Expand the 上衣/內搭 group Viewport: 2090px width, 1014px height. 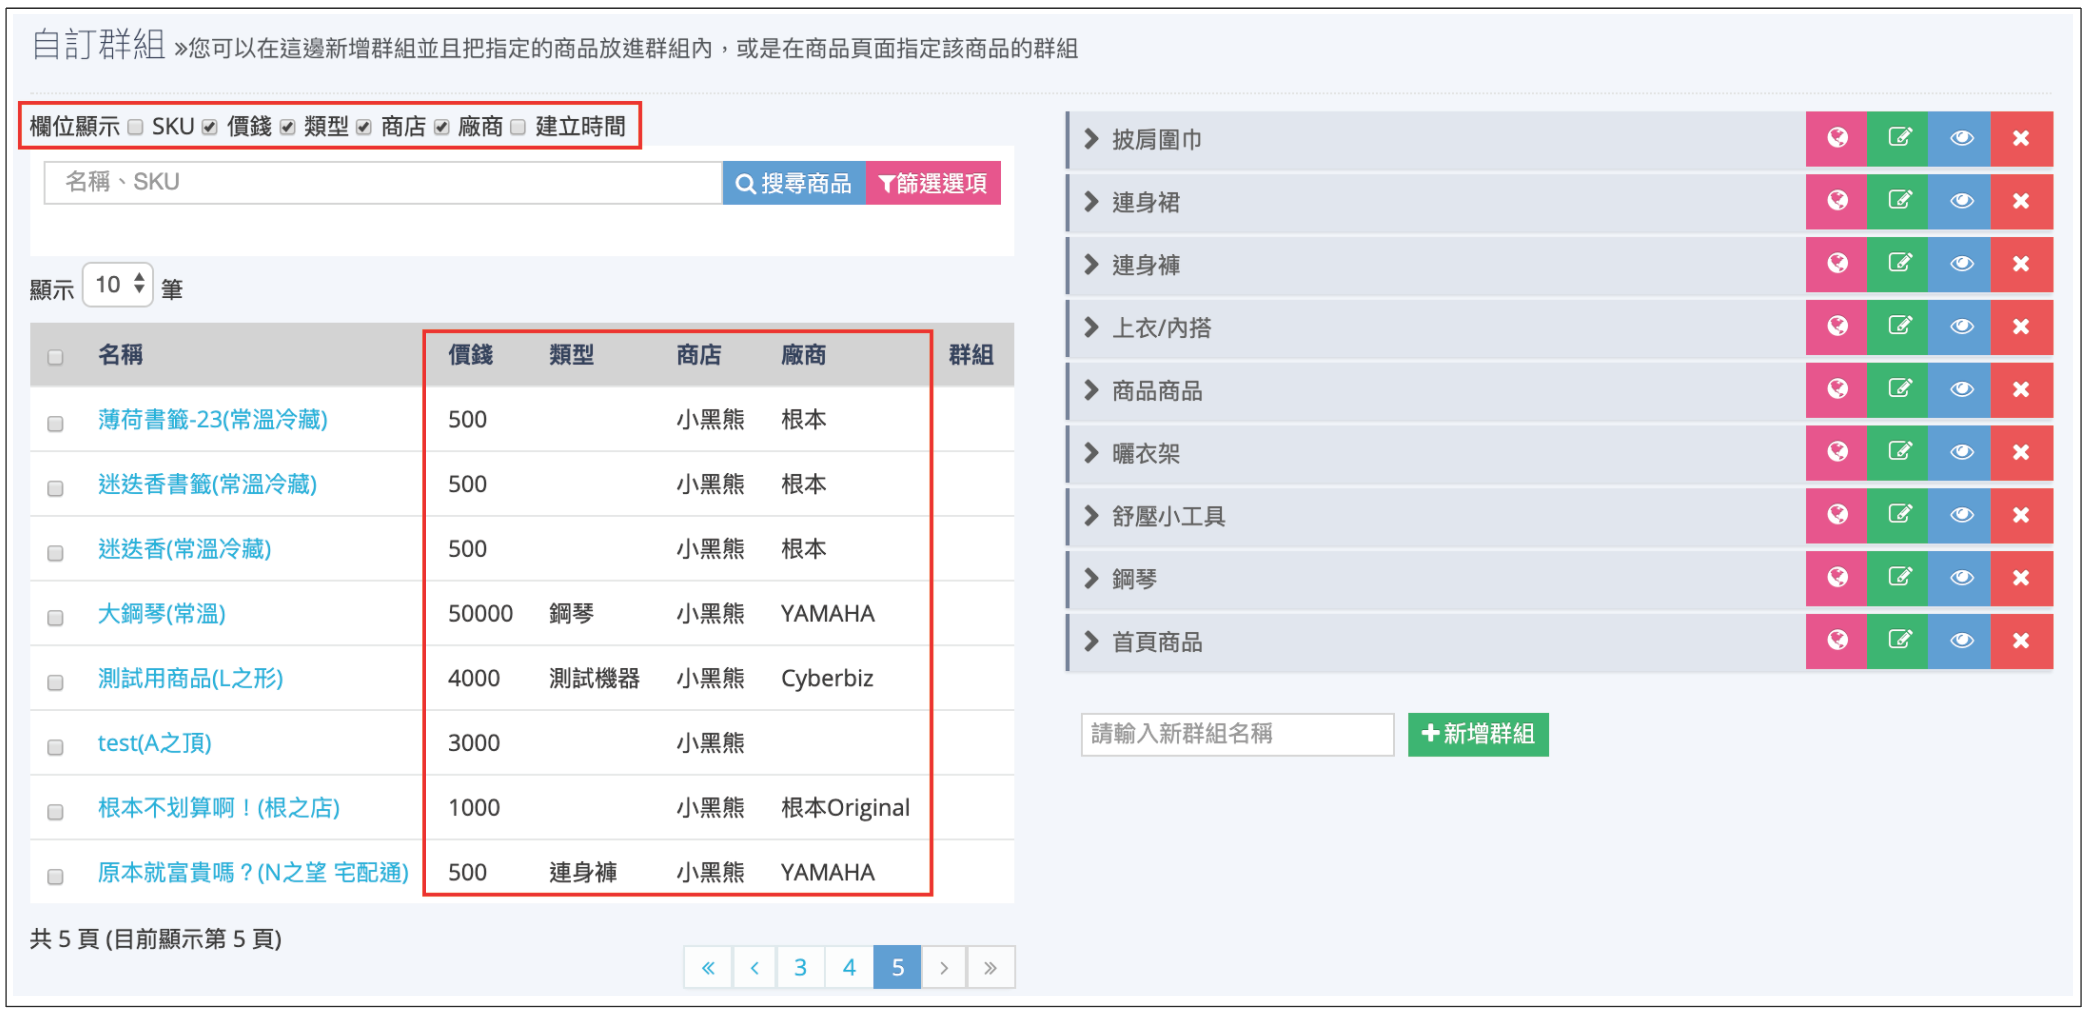click(1092, 328)
